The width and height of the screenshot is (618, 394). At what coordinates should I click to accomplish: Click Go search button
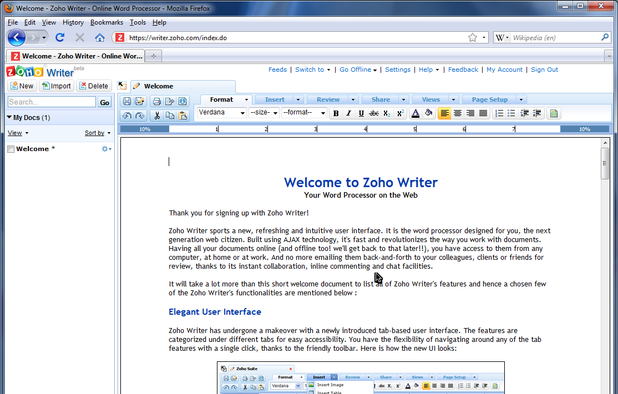point(104,102)
